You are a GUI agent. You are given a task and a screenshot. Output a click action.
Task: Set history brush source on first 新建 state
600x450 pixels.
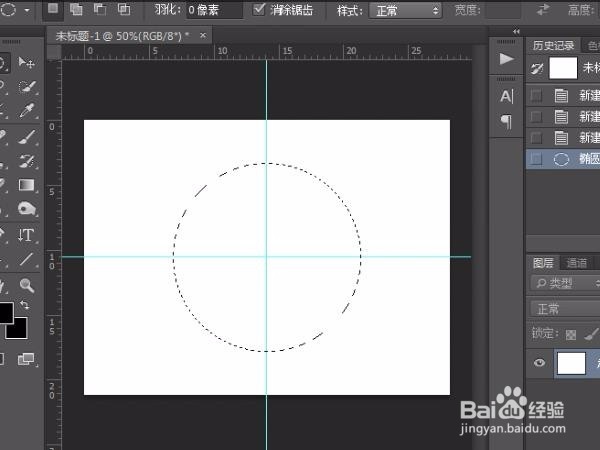(x=536, y=95)
